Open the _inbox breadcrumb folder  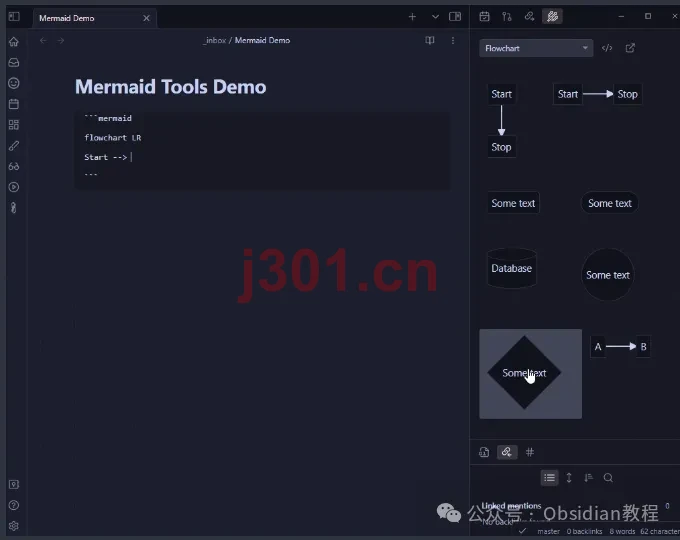click(x=214, y=40)
